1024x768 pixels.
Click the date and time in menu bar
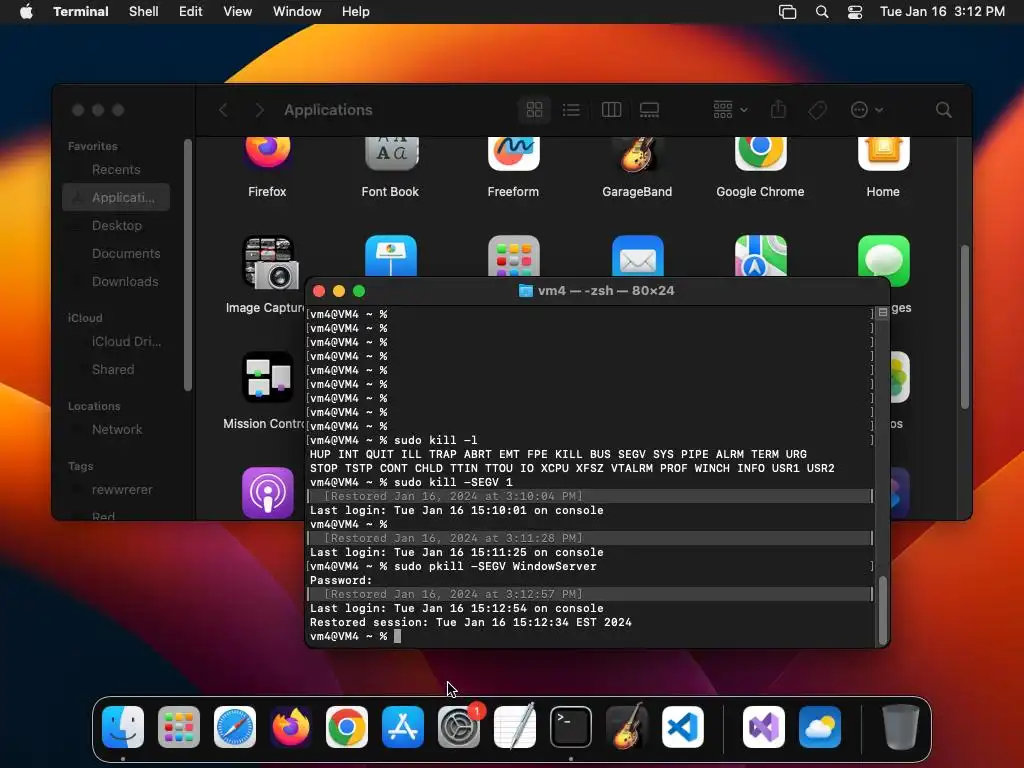click(x=942, y=11)
